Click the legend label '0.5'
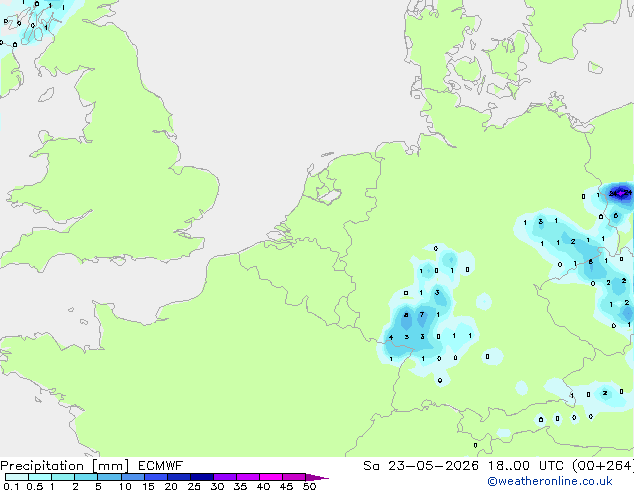634x490 pixels. [x=35, y=486]
